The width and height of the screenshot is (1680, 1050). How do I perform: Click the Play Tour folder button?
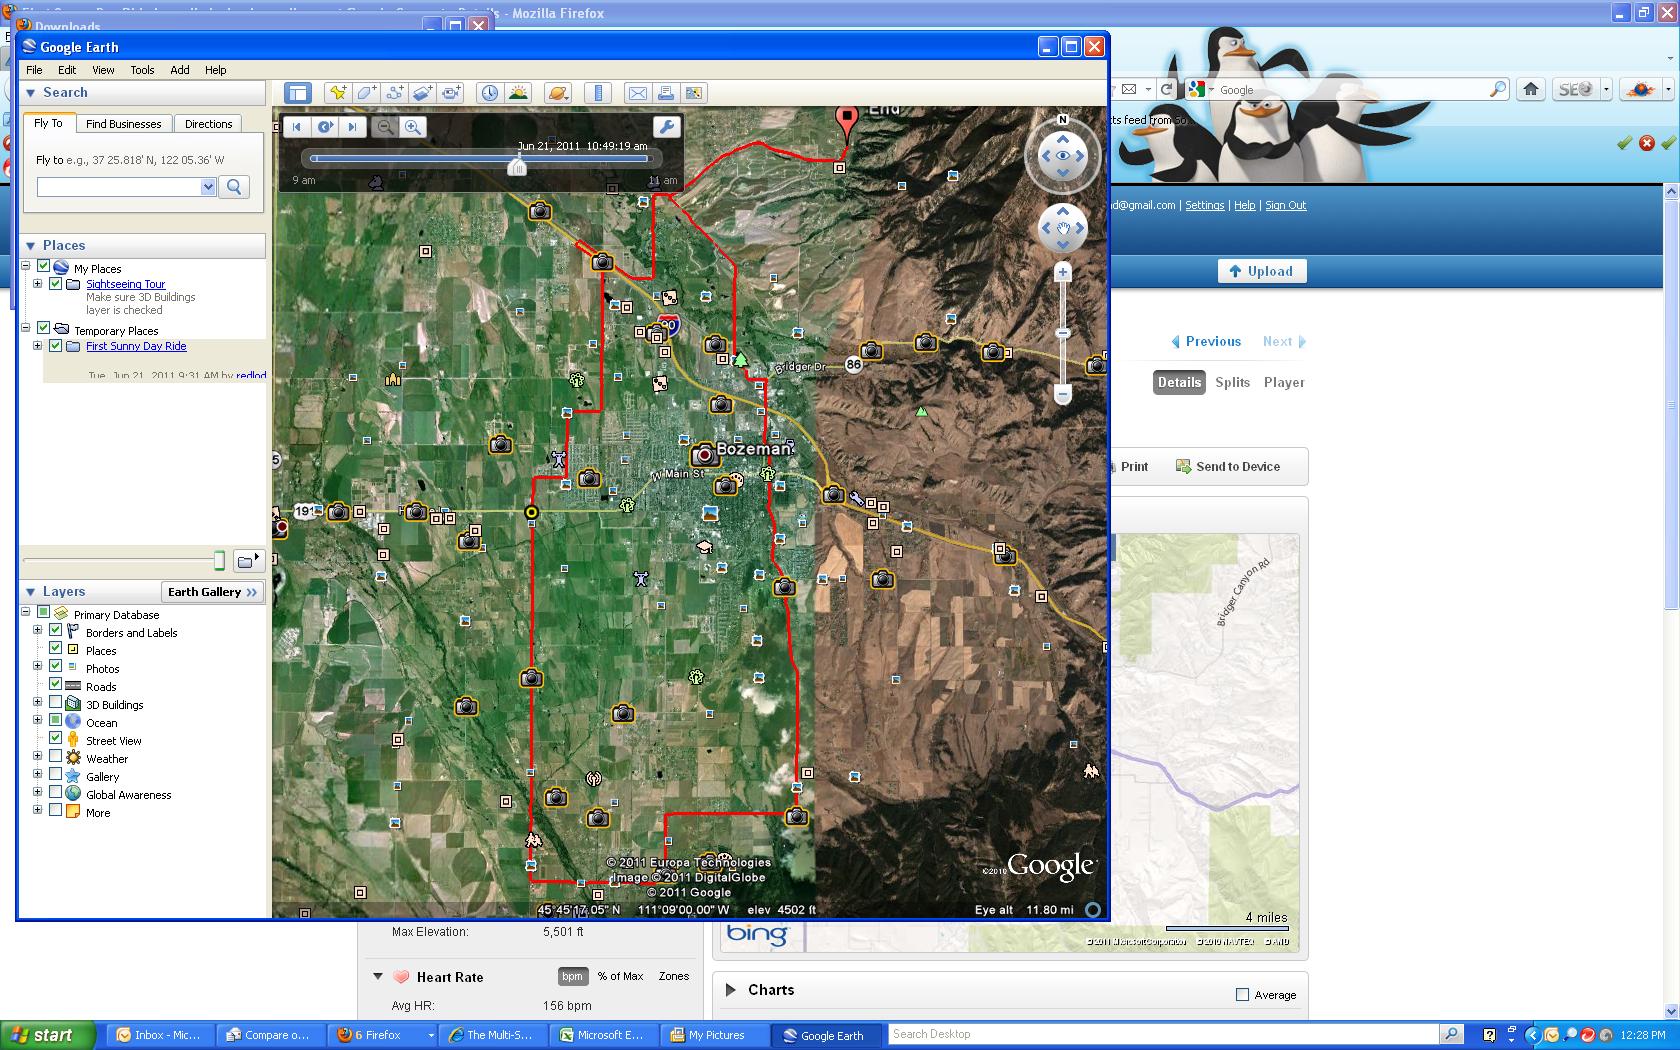click(247, 560)
